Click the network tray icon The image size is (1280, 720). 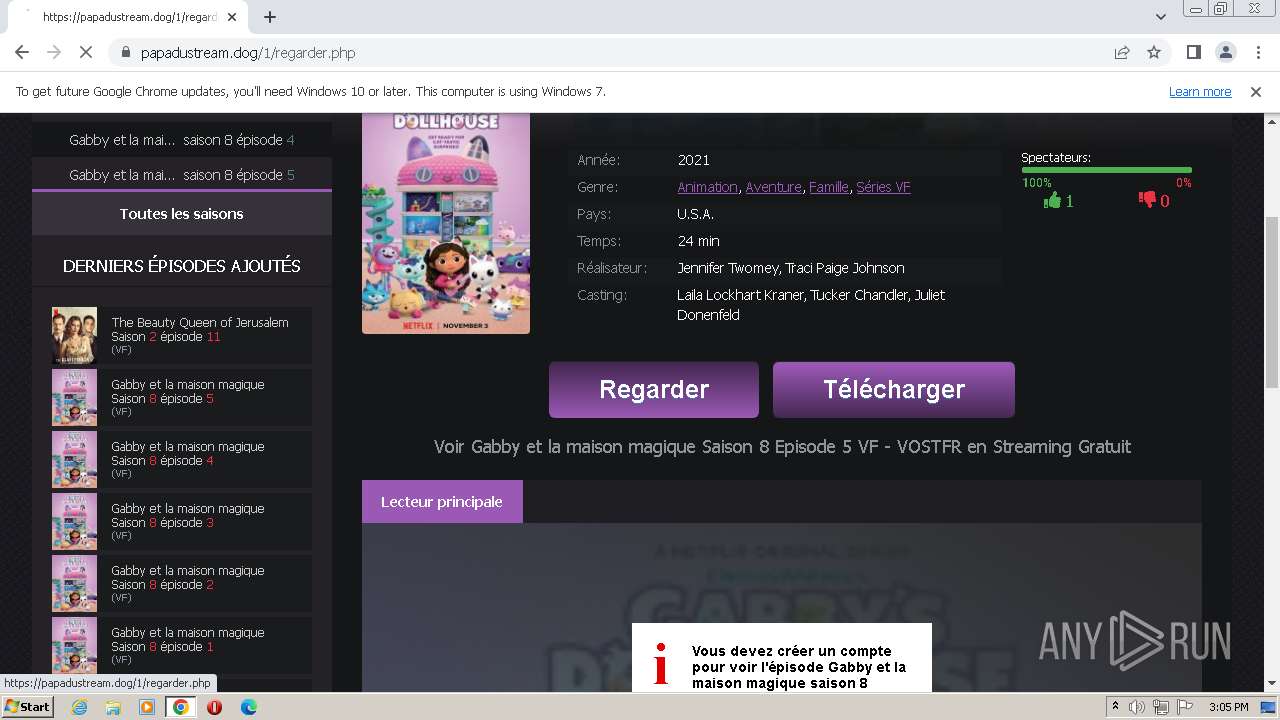click(1160, 707)
